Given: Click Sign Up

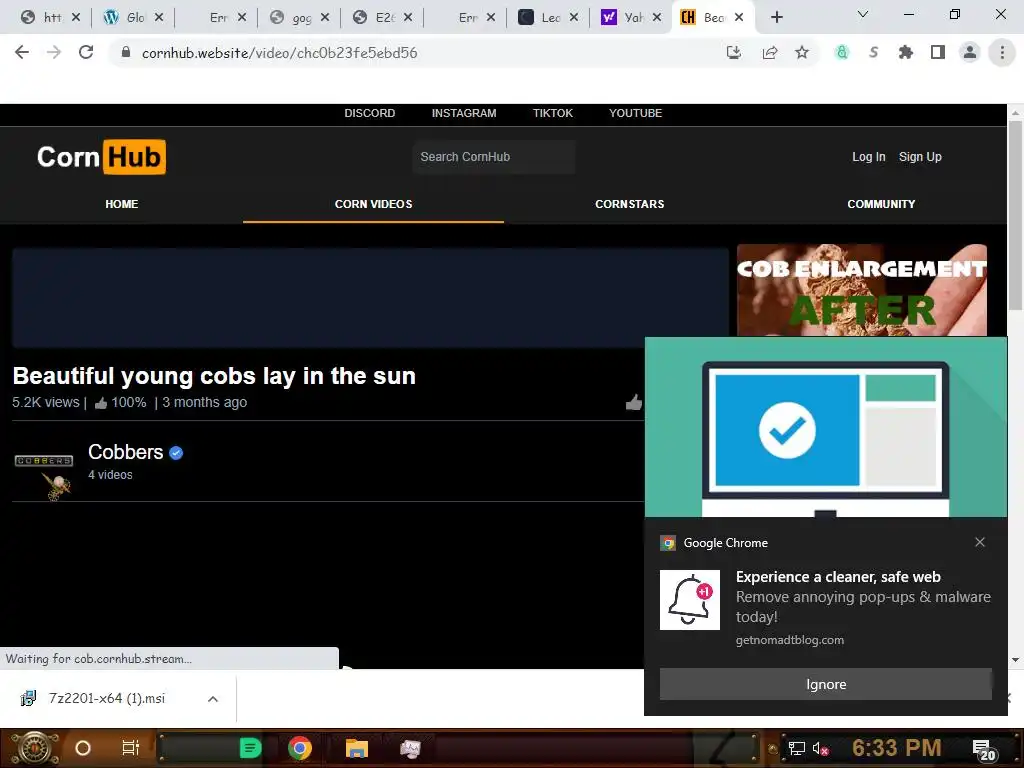Looking at the screenshot, I should click(920, 157).
